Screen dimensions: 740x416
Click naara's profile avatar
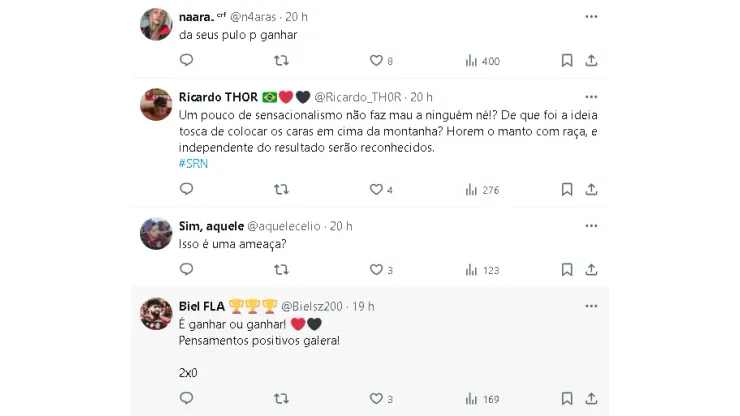click(x=155, y=23)
